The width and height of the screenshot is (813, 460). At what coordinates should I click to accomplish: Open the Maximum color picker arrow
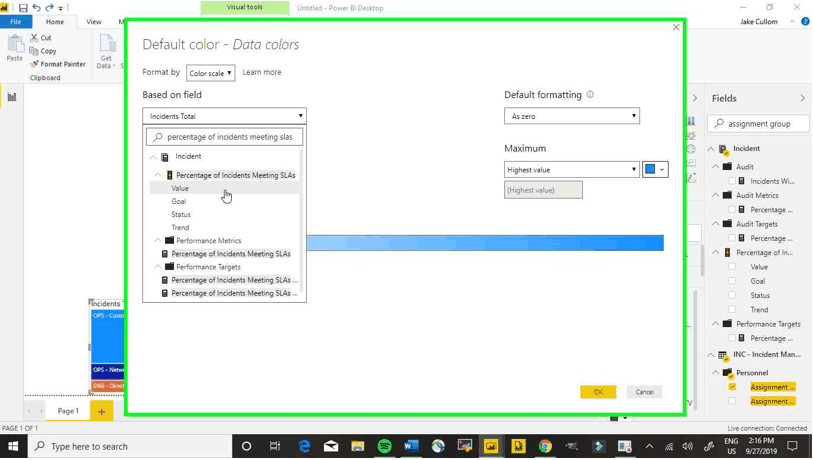coord(662,170)
